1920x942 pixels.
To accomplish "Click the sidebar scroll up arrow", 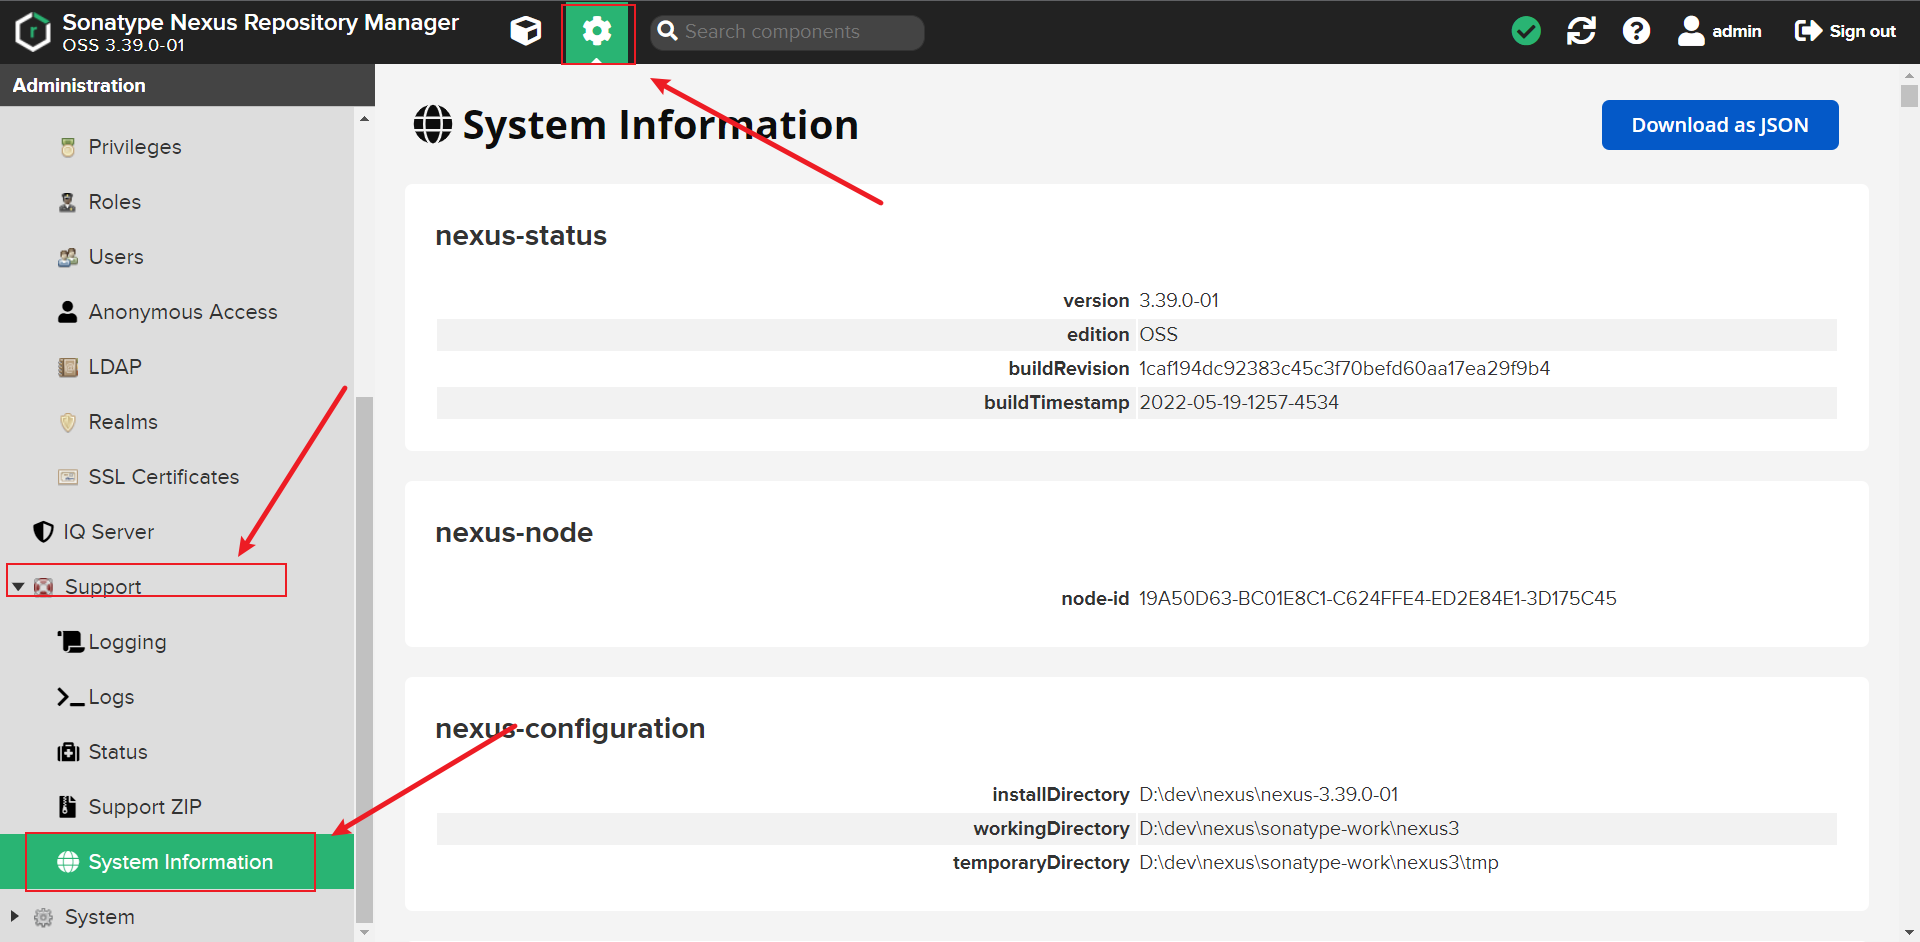I will coord(365,119).
